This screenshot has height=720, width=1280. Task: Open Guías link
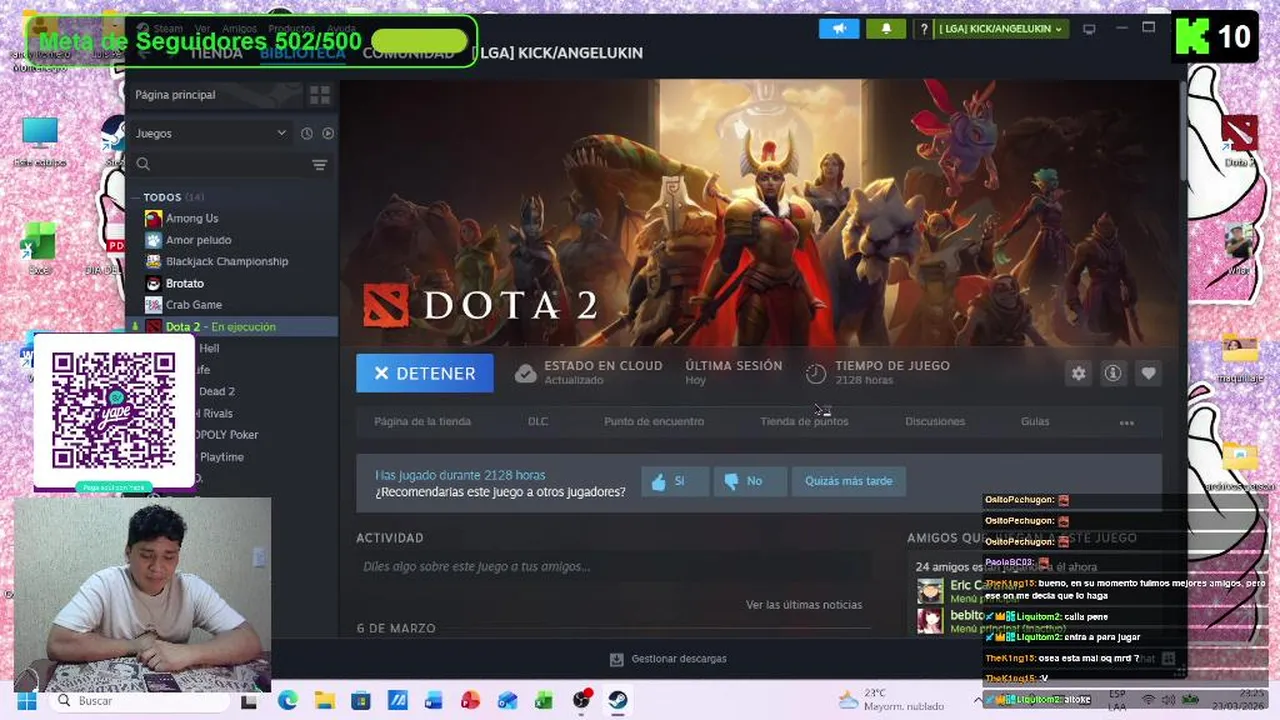tap(1035, 421)
